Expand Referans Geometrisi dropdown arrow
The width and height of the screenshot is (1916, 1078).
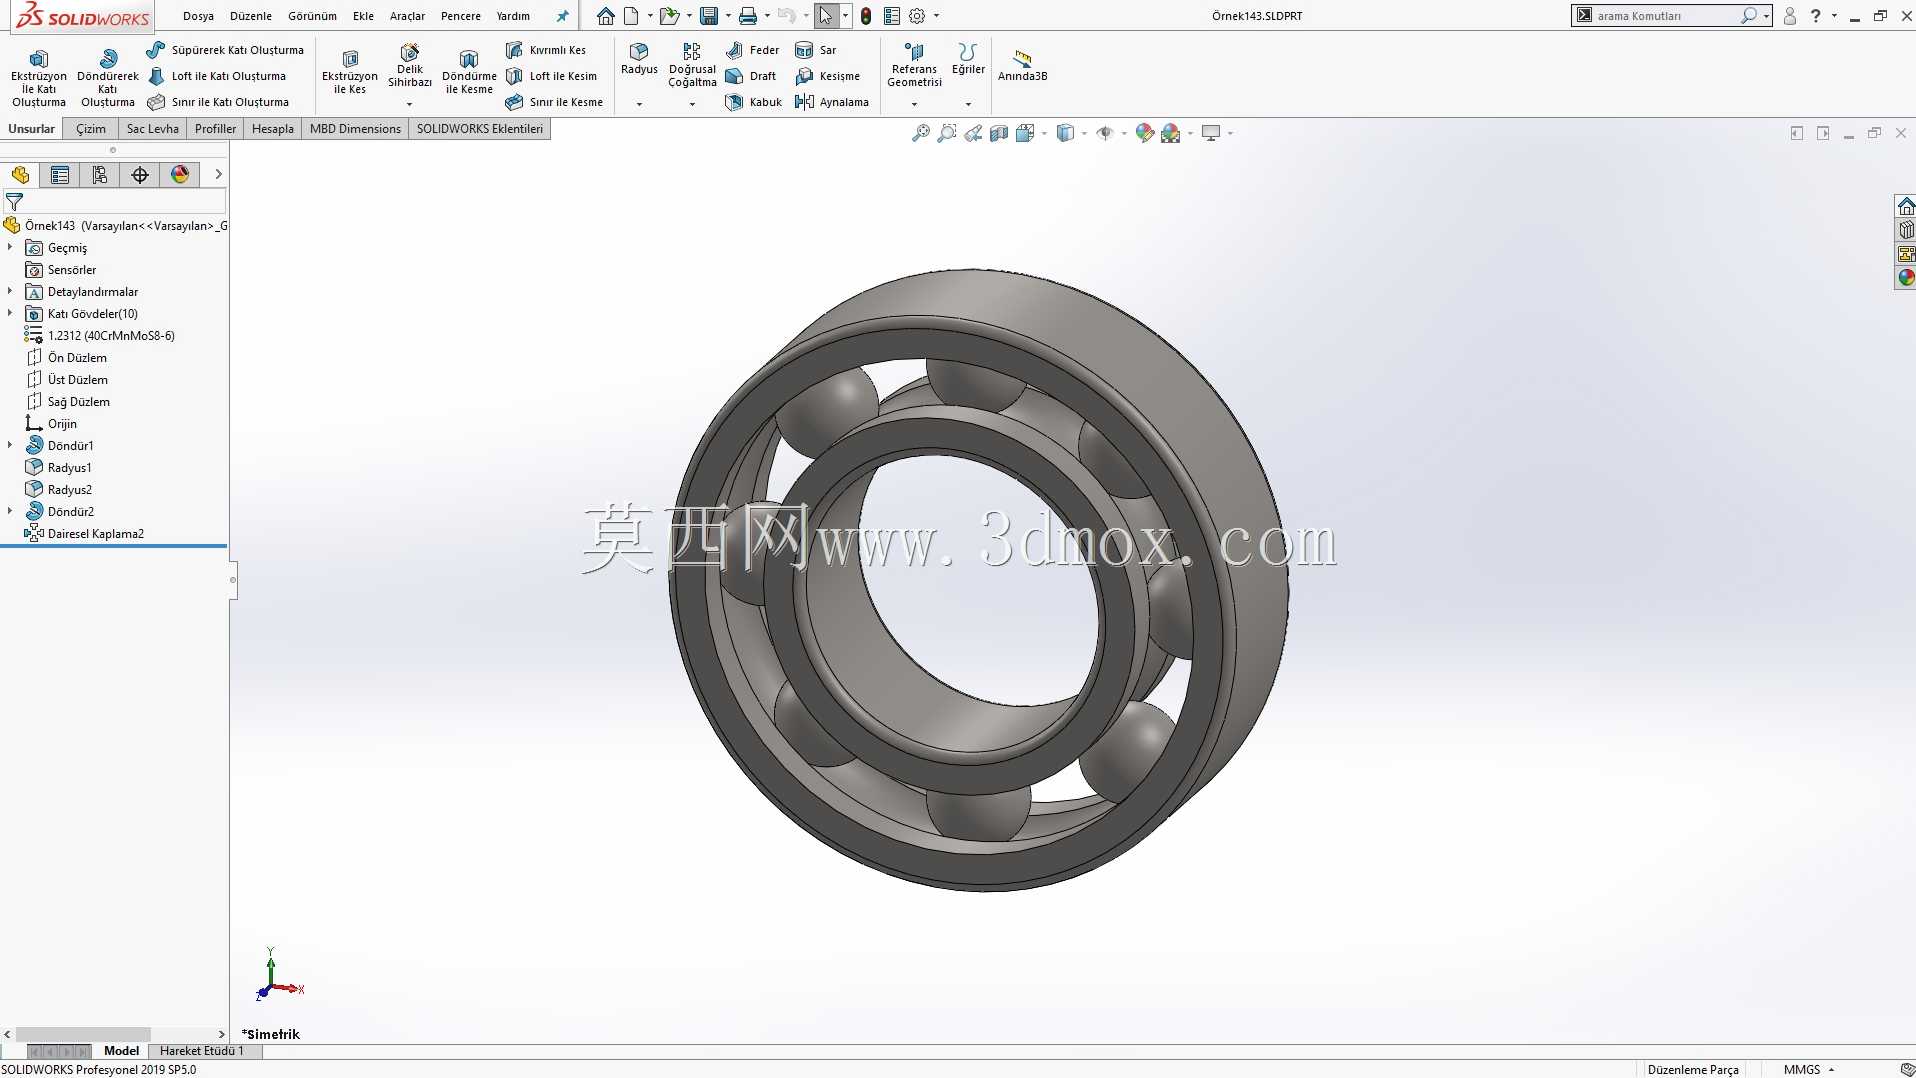(914, 104)
